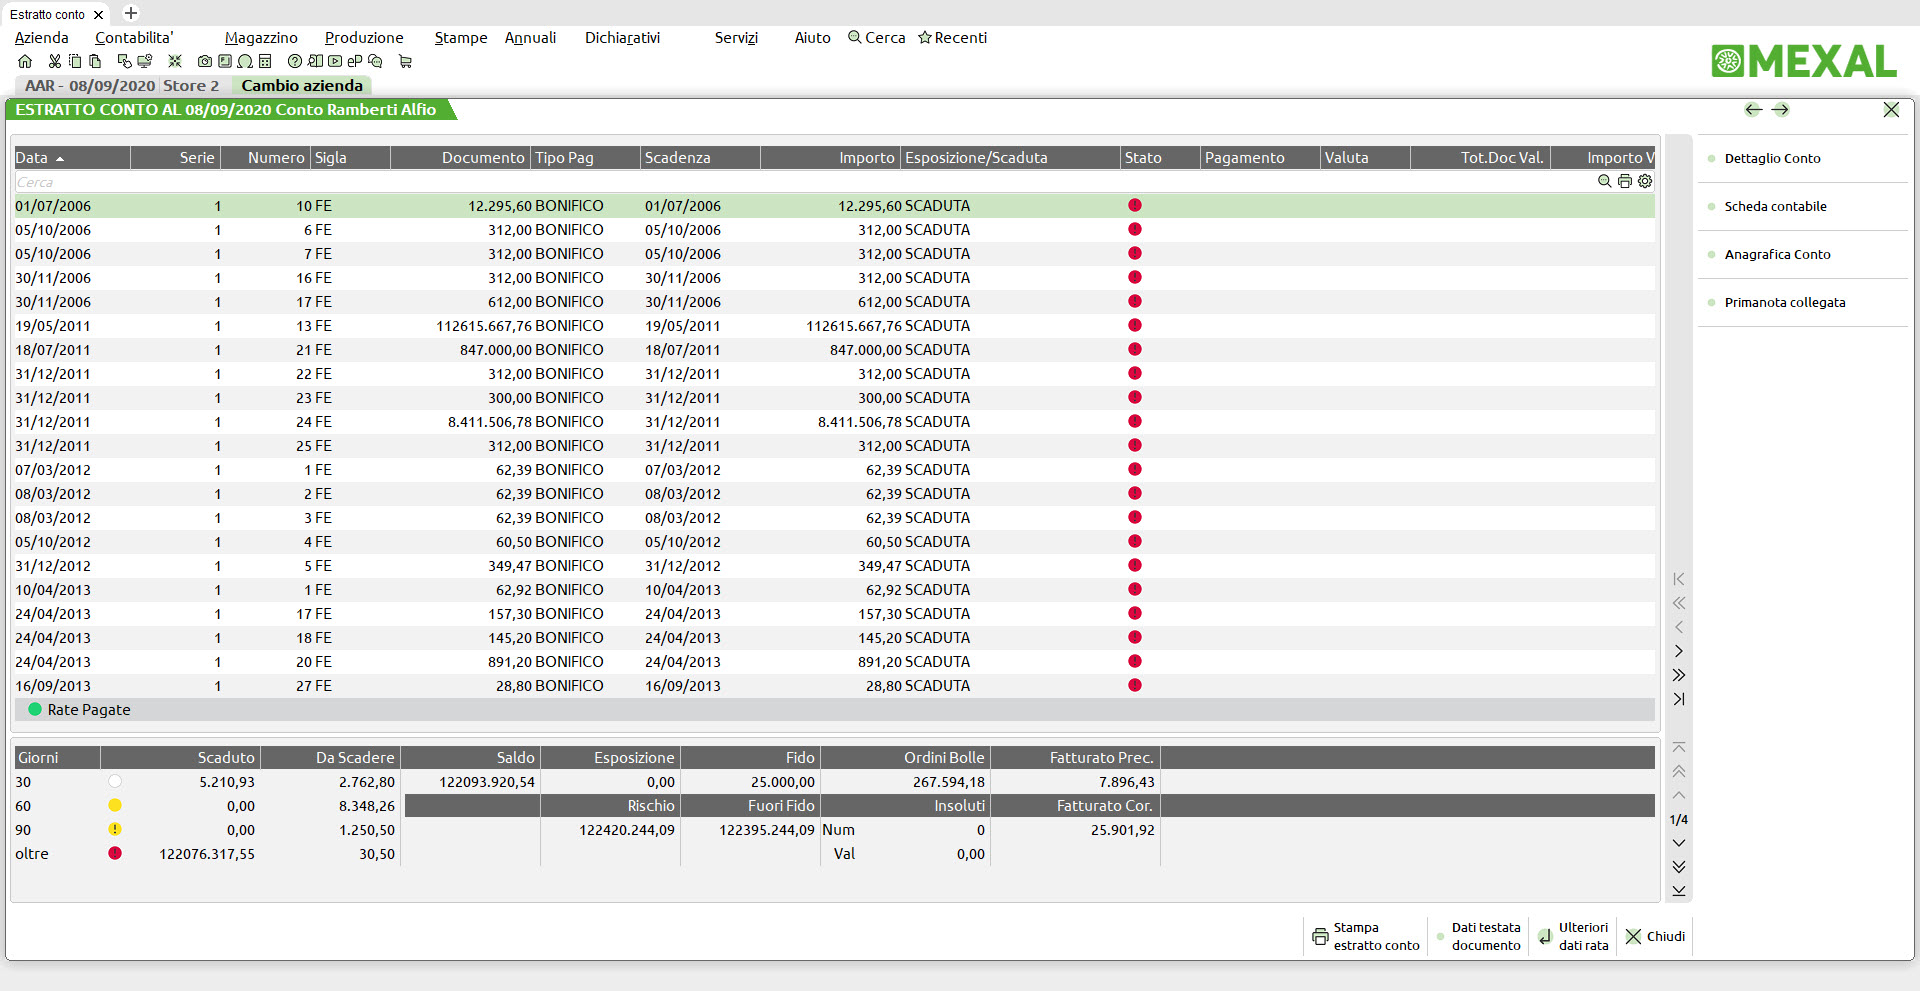Open the table settings gear icon
1920x991 pixels.
(x=1645, y=181)
